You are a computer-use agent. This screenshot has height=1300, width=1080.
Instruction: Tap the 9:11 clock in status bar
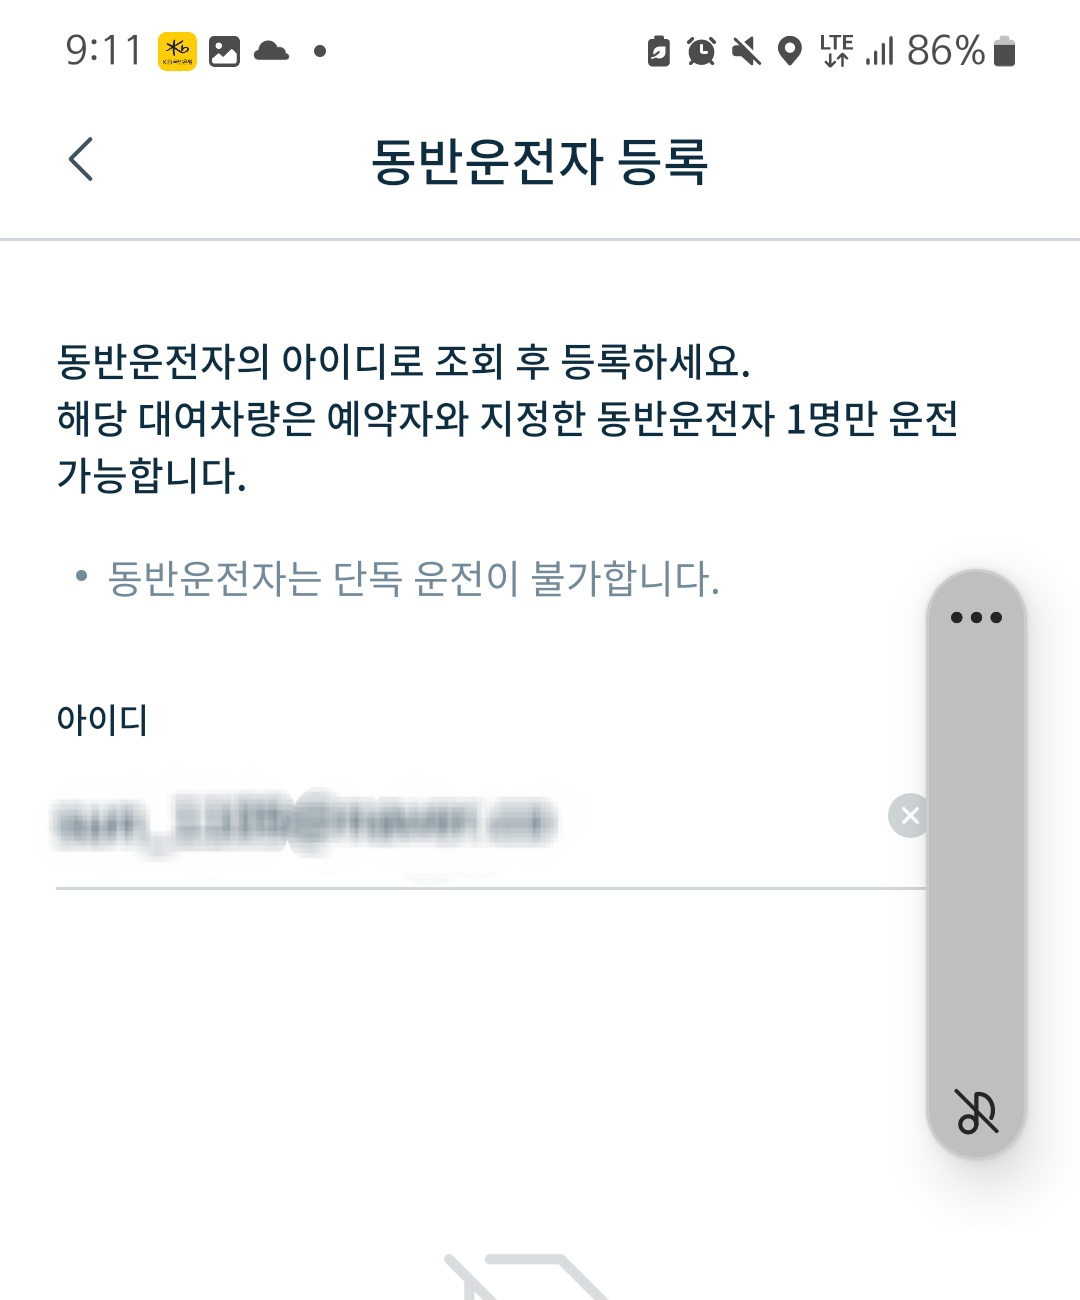(104, 51)
